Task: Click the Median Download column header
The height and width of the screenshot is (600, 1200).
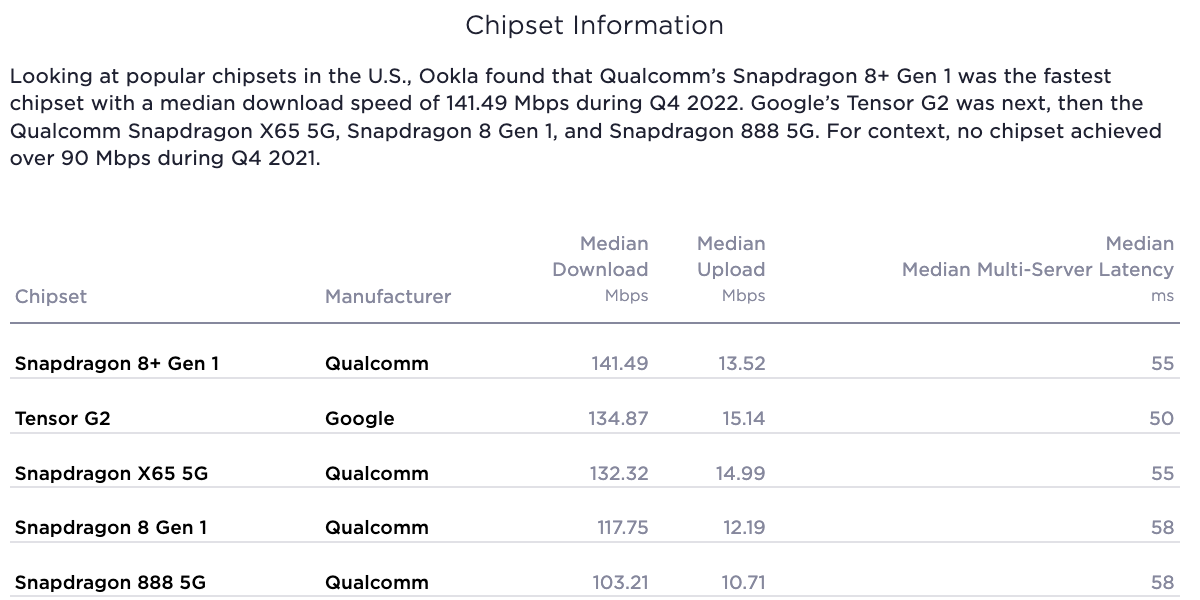Action: pos(600,269)
